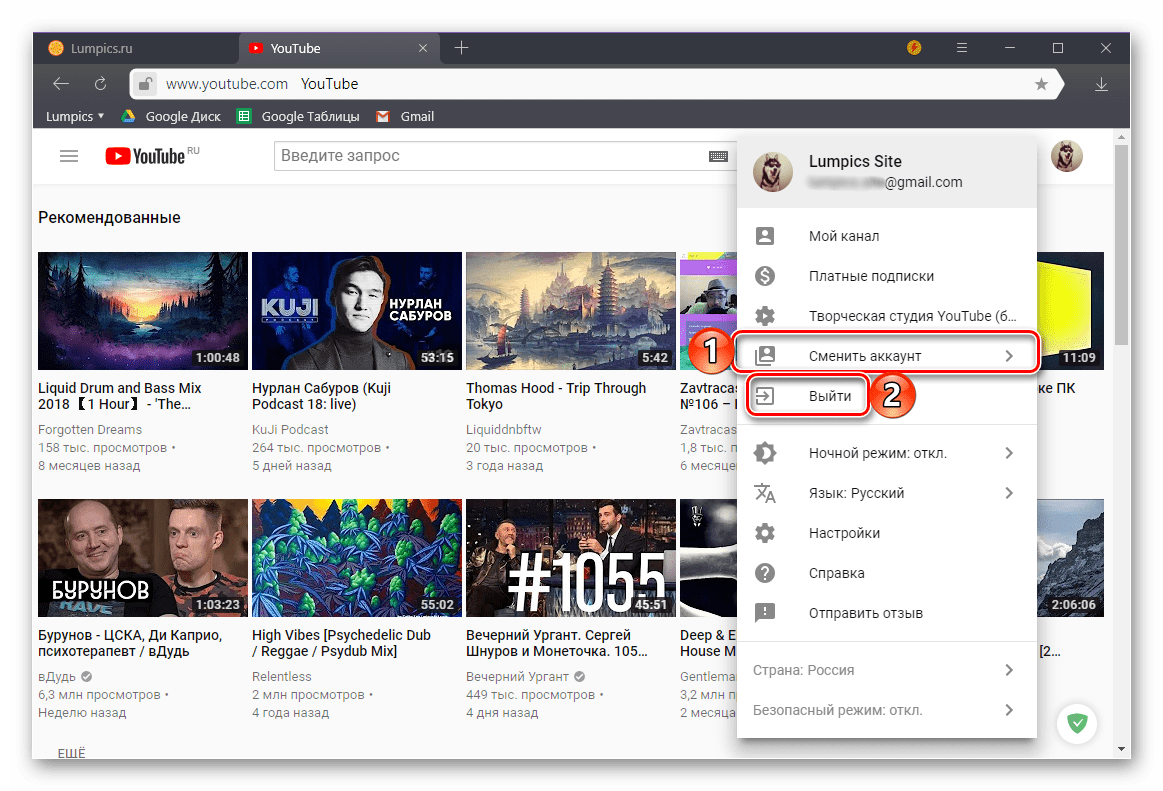Switch to the Lumpics.ru tab
Viewport: 1163px width, 791px height.
pyautogui.click(x=136, y=48)
